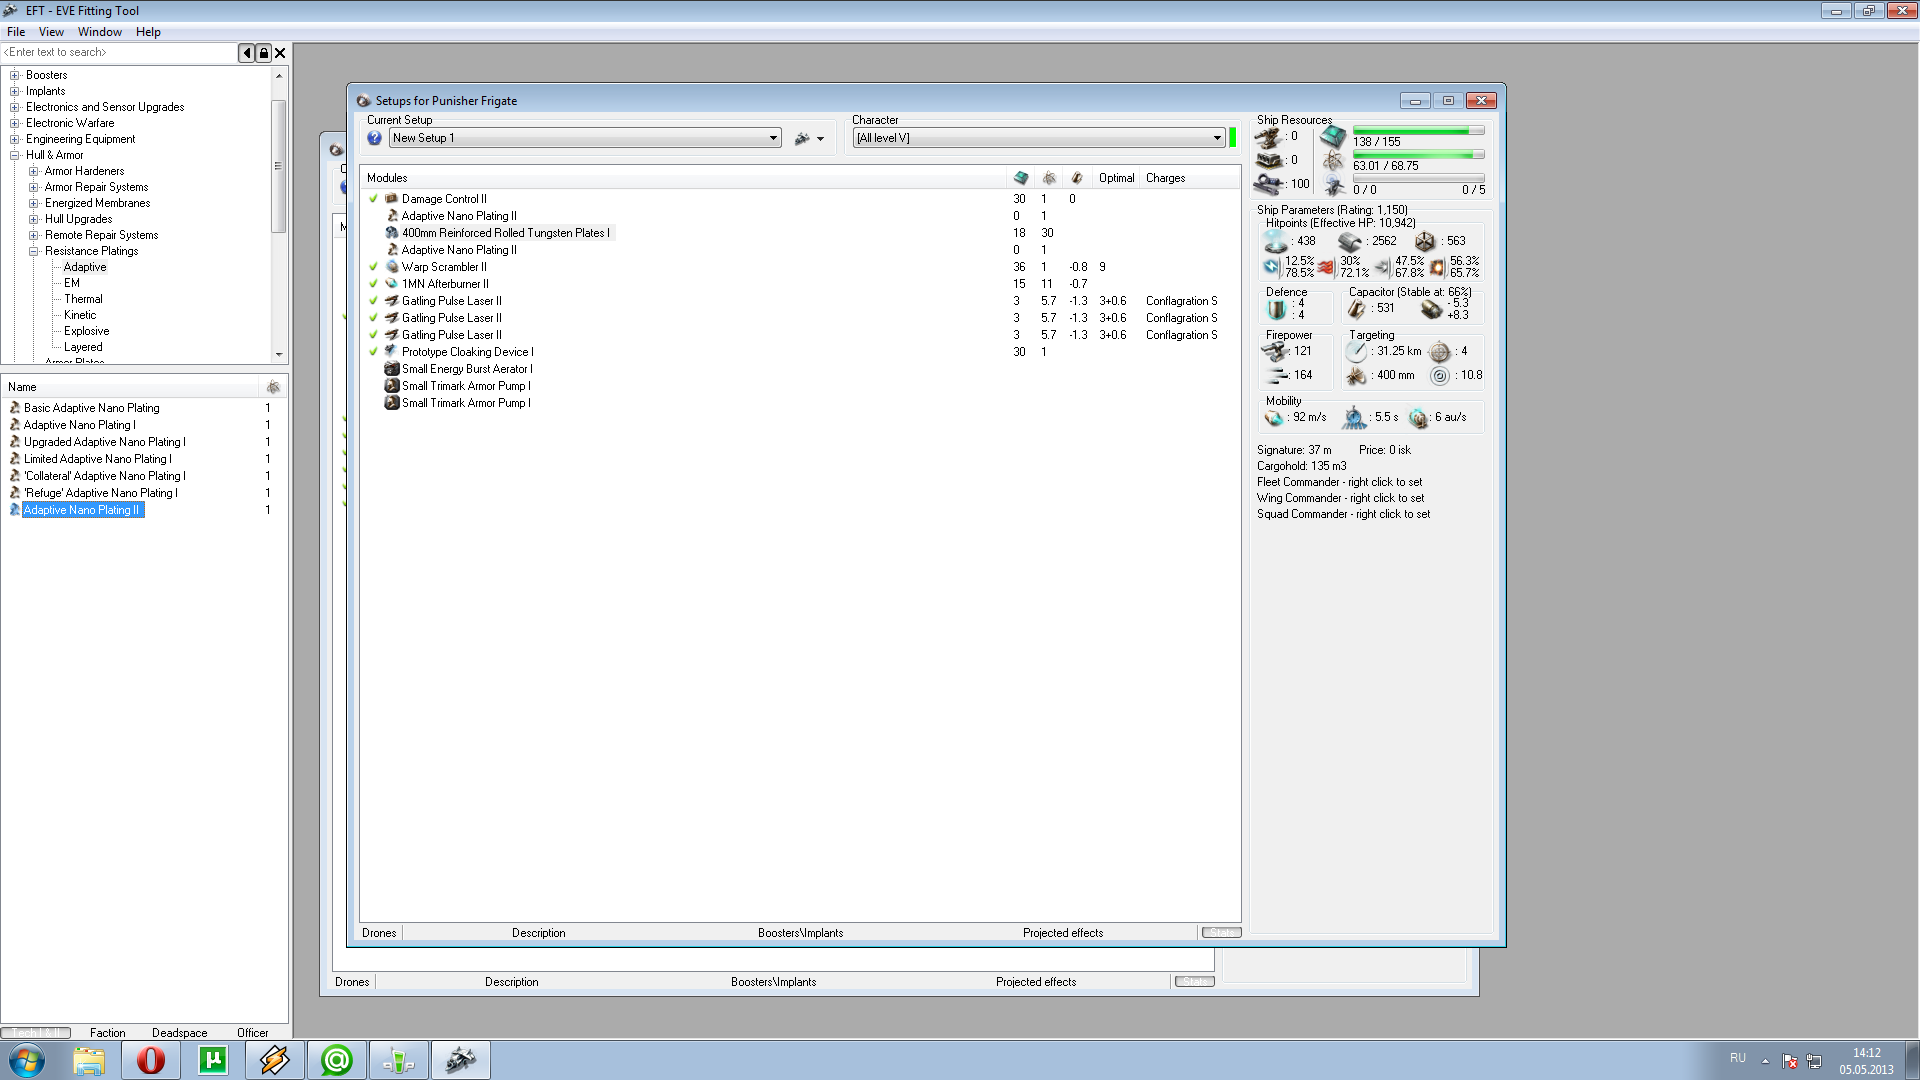Click Wing Commander right click to set
1920x1080 pixels.
point(1340,498)
